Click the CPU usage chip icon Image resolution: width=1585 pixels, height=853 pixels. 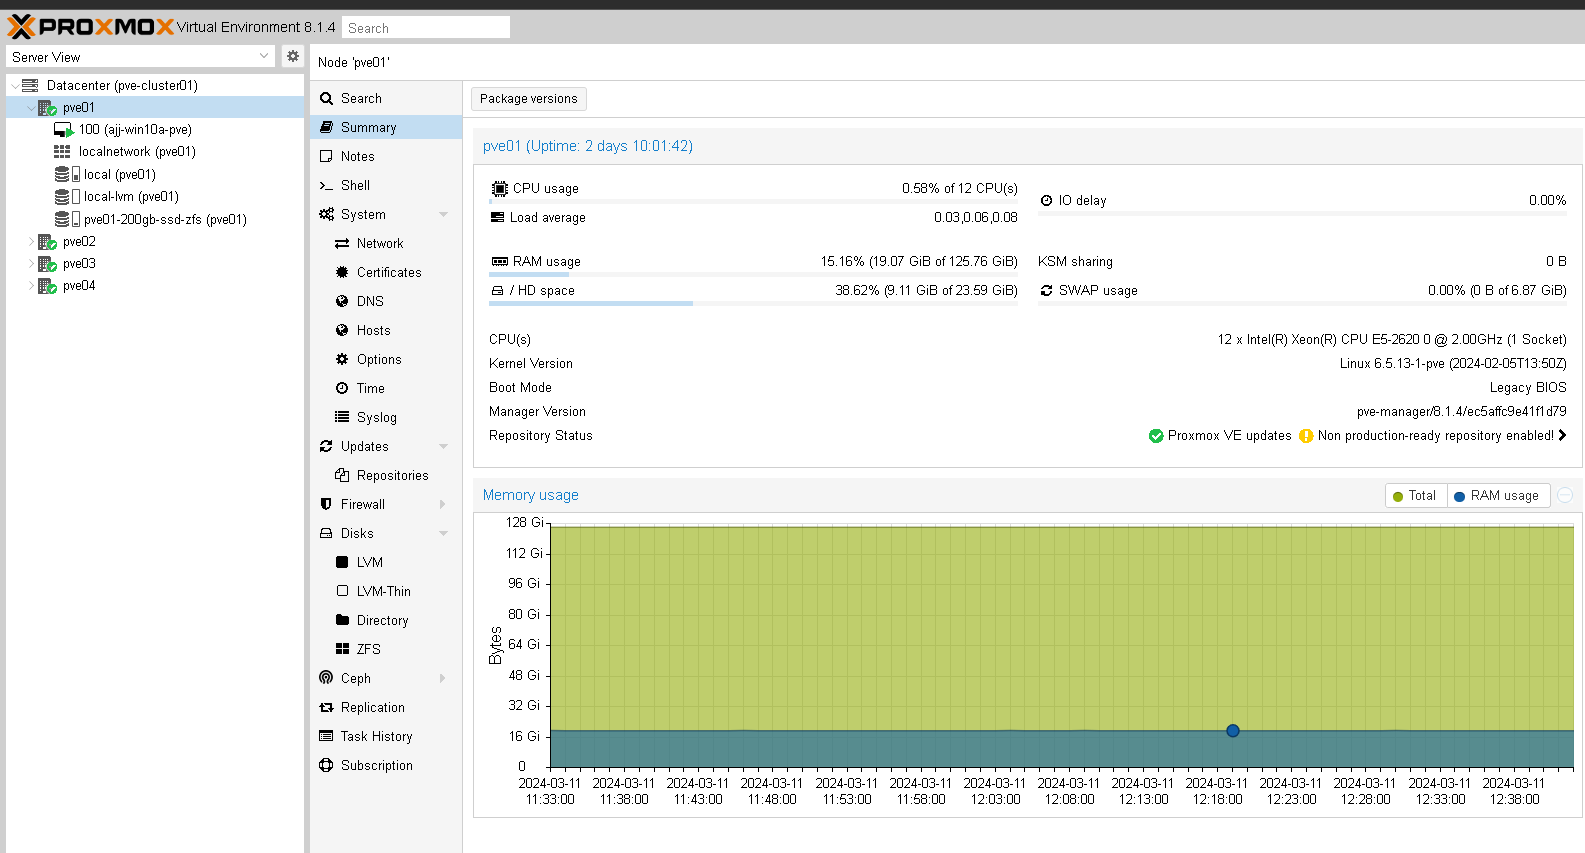pos(500,188)
